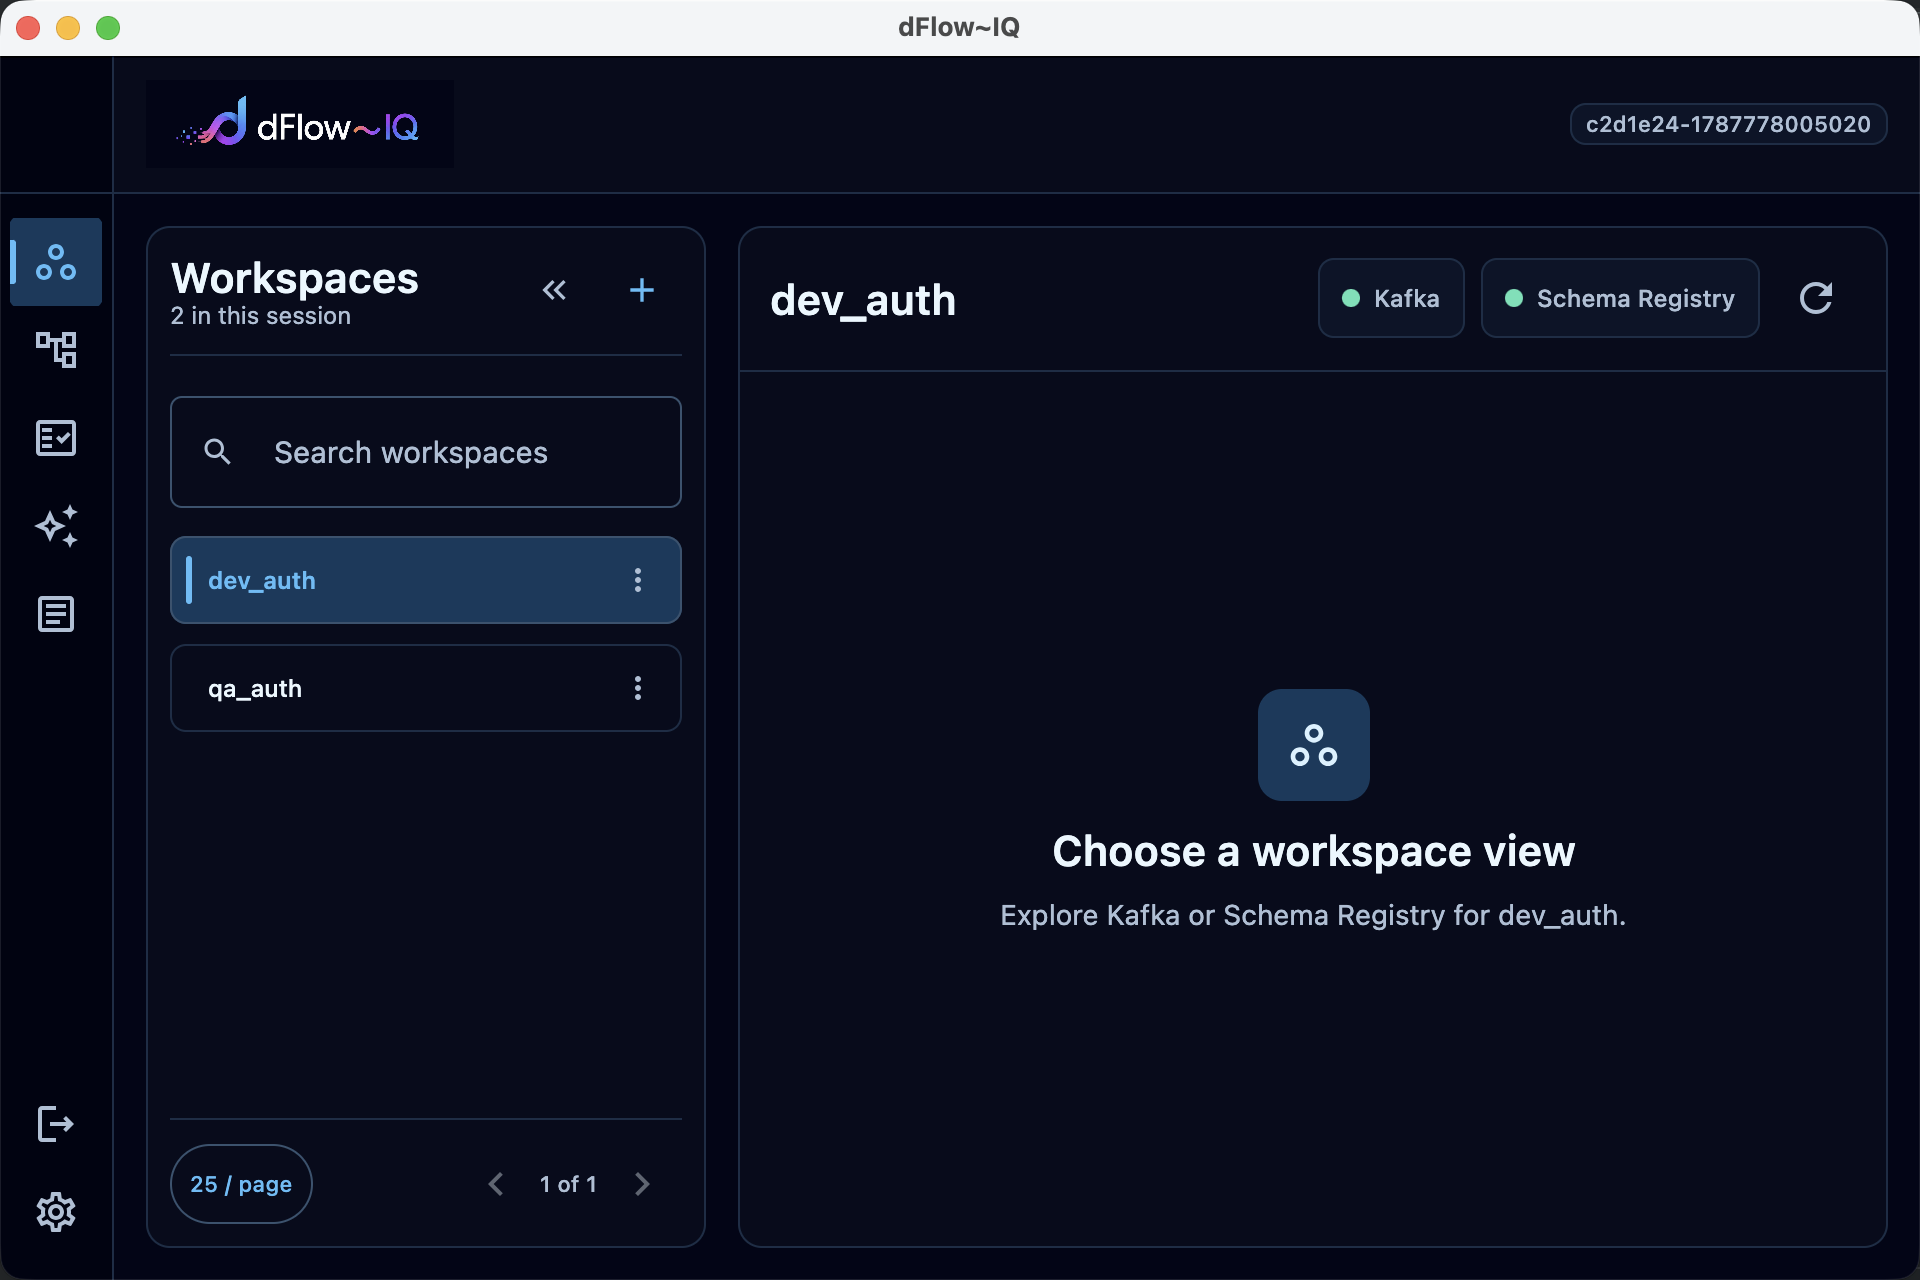Open the AI sparkles sidebar icon
This screenshot has height=1280, width=1920.
tap(56, 526)
